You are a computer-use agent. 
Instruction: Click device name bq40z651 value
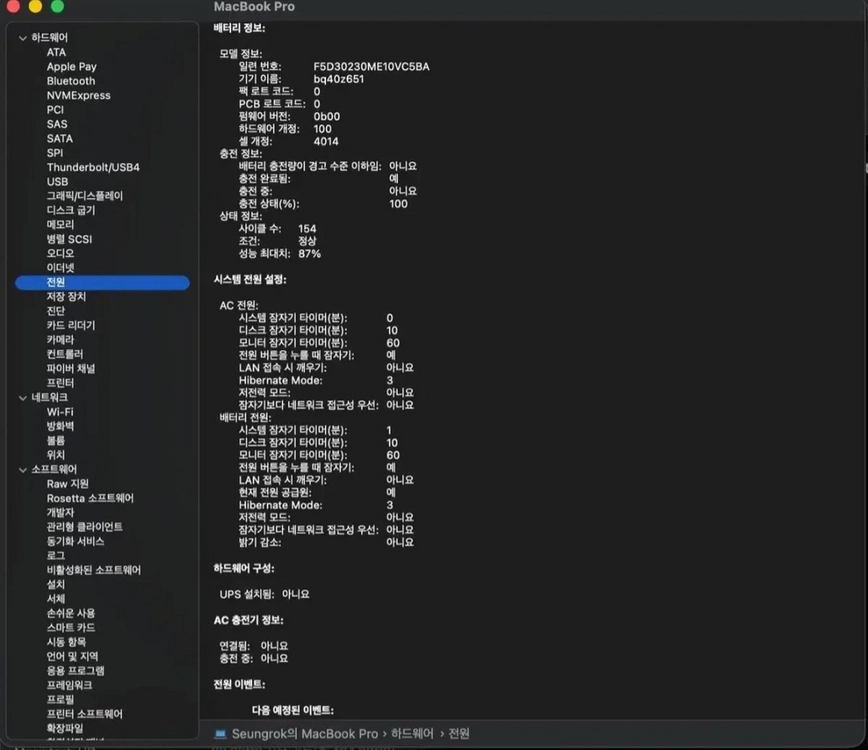coord(339,79)
